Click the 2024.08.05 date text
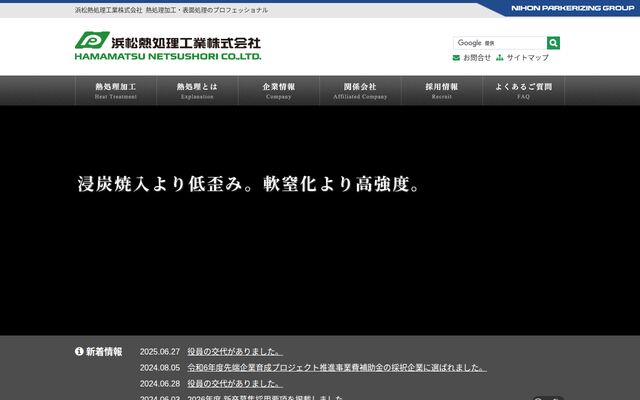The height and width of the screenshot is (400, 640). [160, 368]
